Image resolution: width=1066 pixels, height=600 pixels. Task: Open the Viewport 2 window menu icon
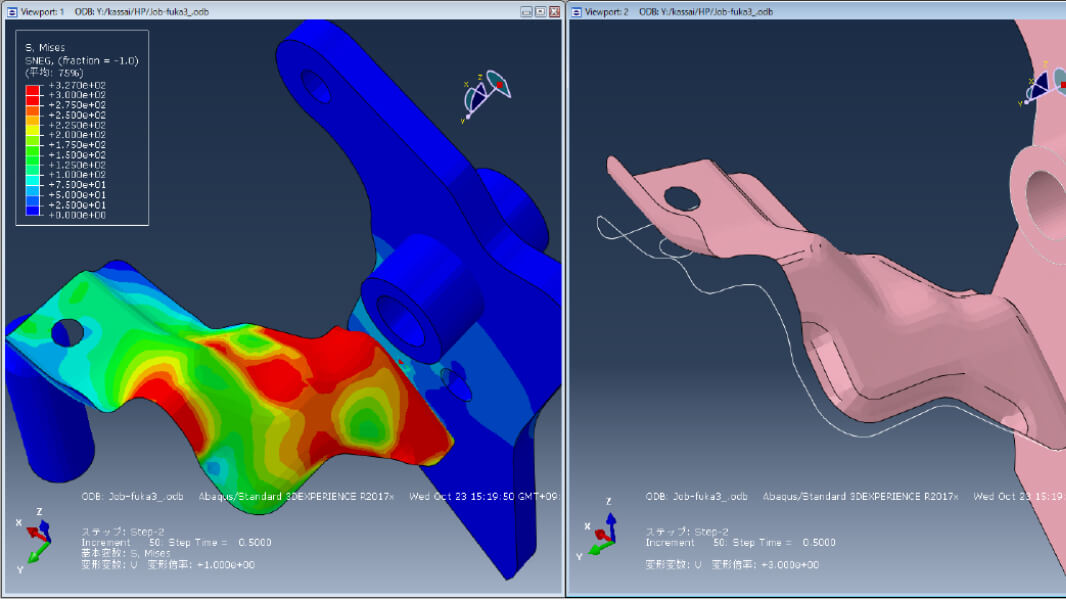(x=577, y=12)
